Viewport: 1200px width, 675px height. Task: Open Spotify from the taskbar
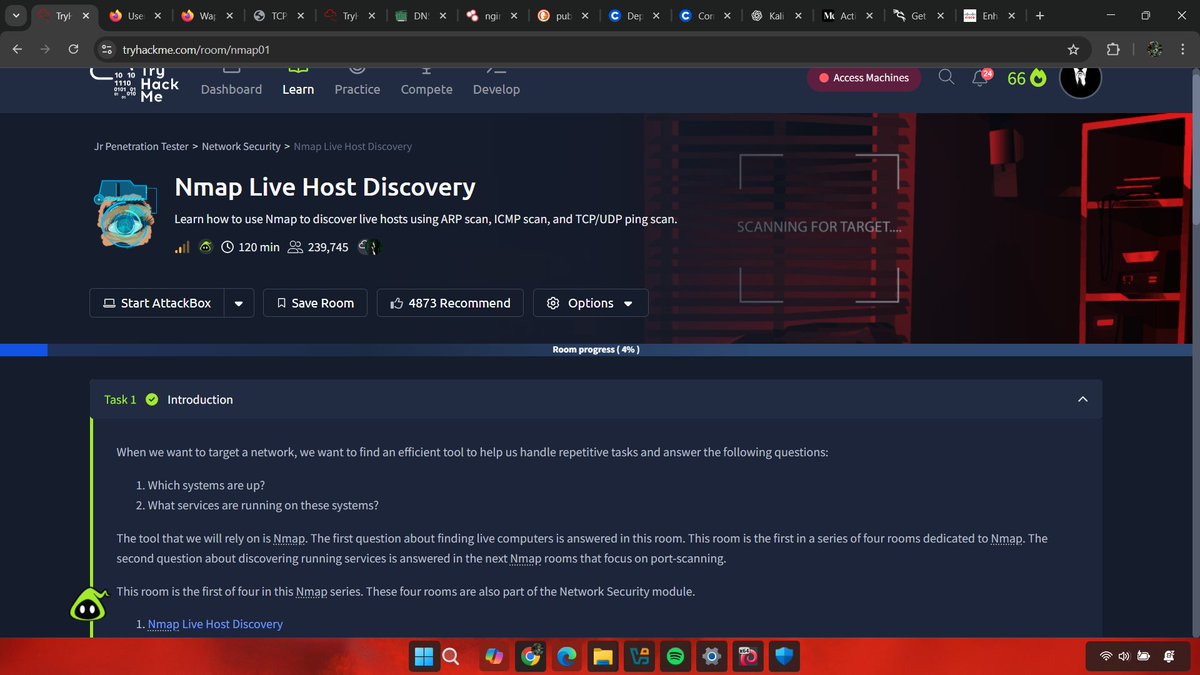click(675, 656)
